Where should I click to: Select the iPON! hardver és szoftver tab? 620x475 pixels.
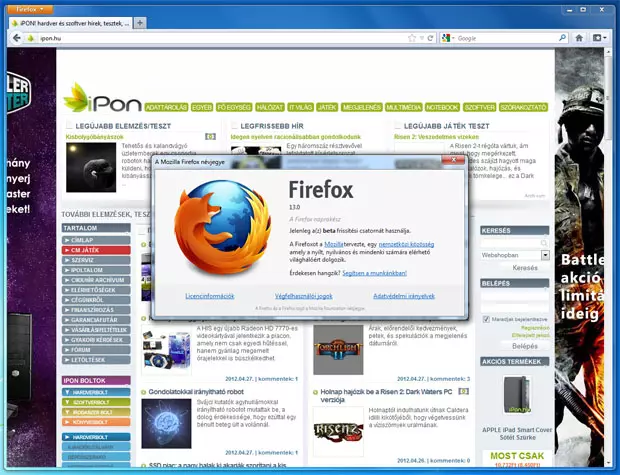[71, 23]
